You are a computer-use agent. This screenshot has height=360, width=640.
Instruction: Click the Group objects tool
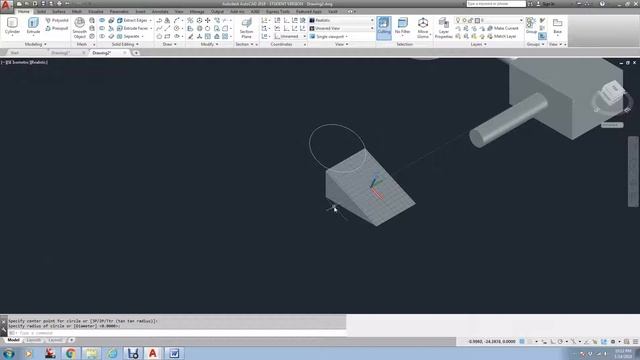(x=531, y=25)
